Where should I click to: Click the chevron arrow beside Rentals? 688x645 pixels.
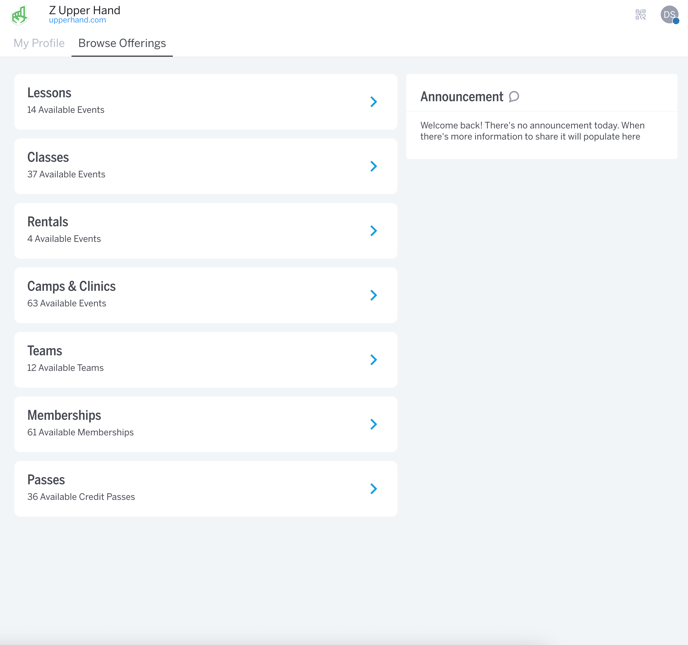[x=373, y=231]
